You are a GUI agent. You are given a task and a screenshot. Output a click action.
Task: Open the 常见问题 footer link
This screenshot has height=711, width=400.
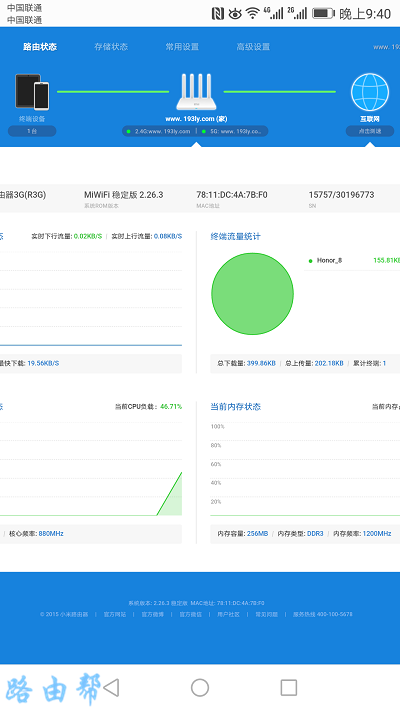click(x=266, y=614)
